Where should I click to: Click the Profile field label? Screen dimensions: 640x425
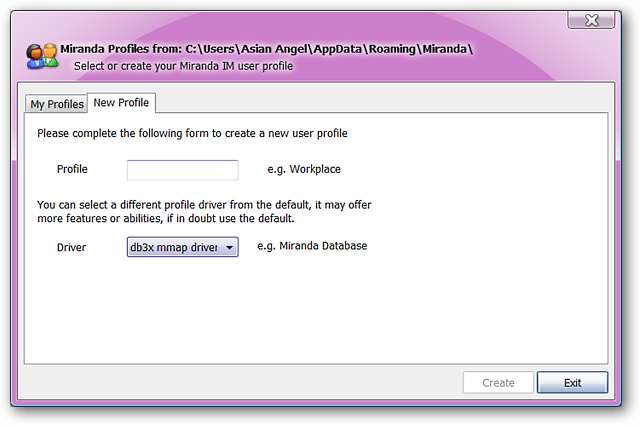(72, 169)
